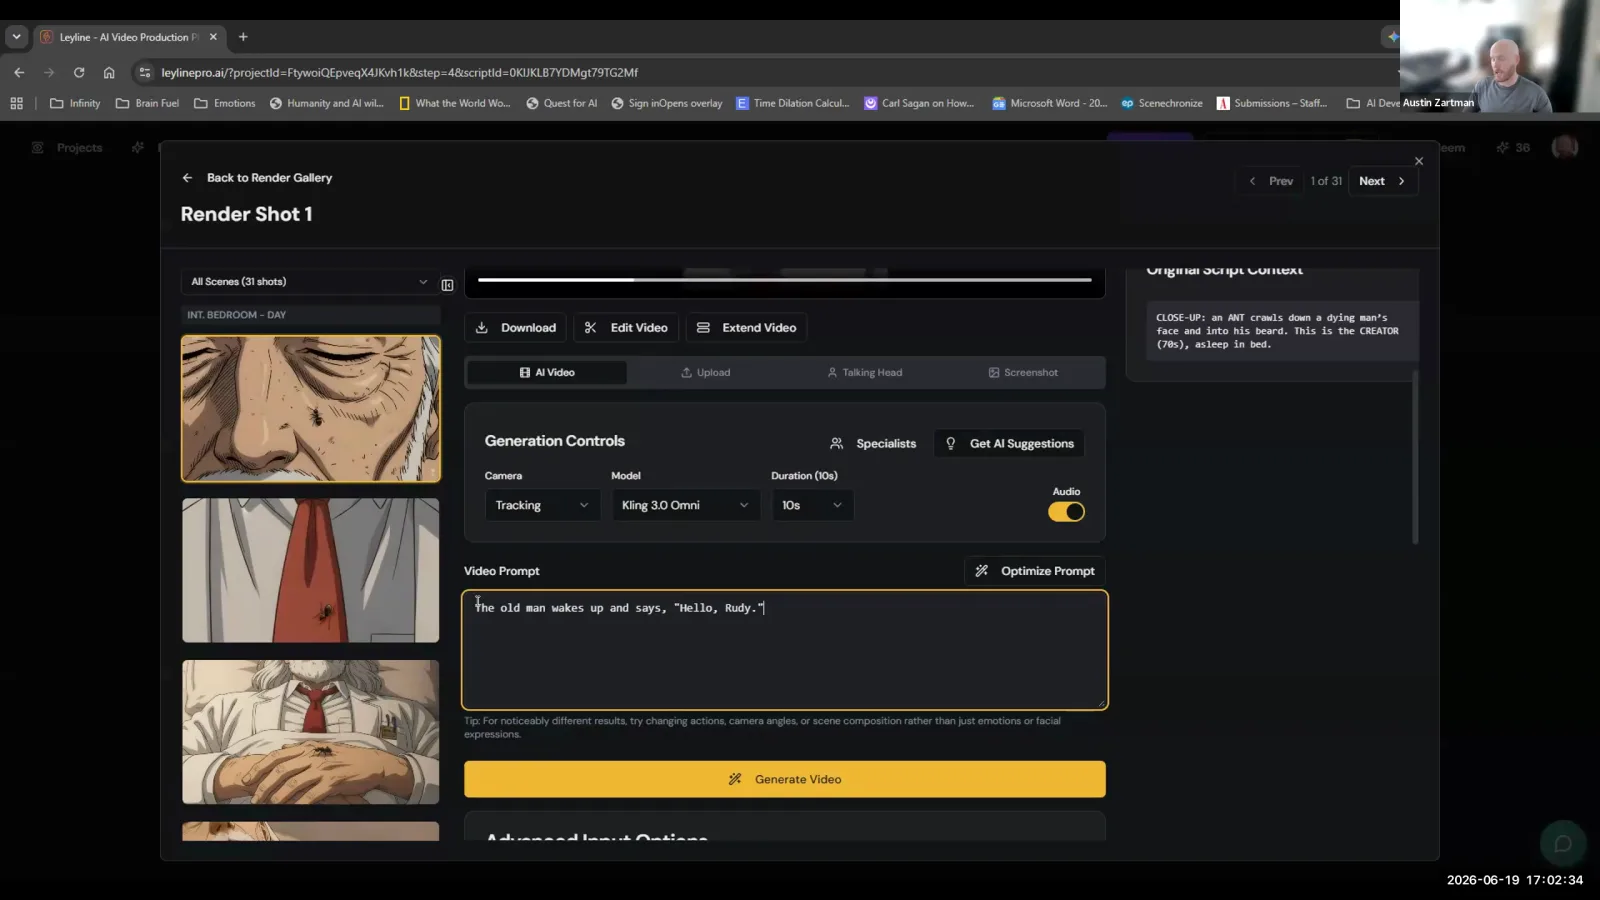The height and width of the screenshot is (900, 1600).
Task: Click the browser forward arrow
Action: click(x=49, y=72)
